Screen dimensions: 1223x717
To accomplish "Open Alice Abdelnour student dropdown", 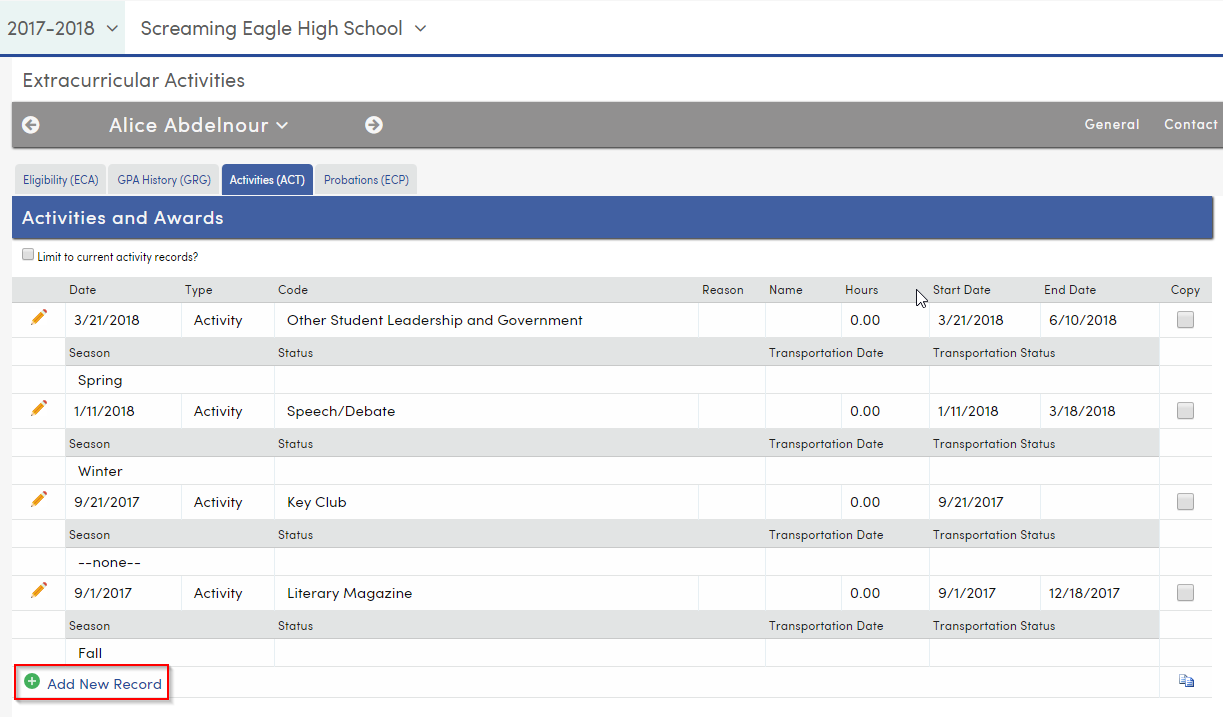I will [x=198, y=125].
